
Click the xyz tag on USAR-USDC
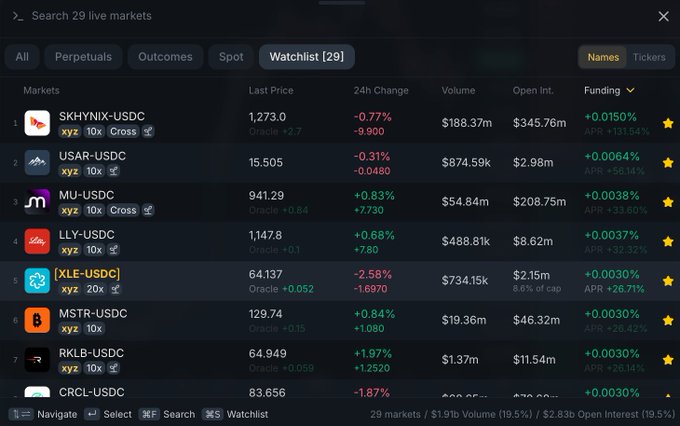[70, 171]
